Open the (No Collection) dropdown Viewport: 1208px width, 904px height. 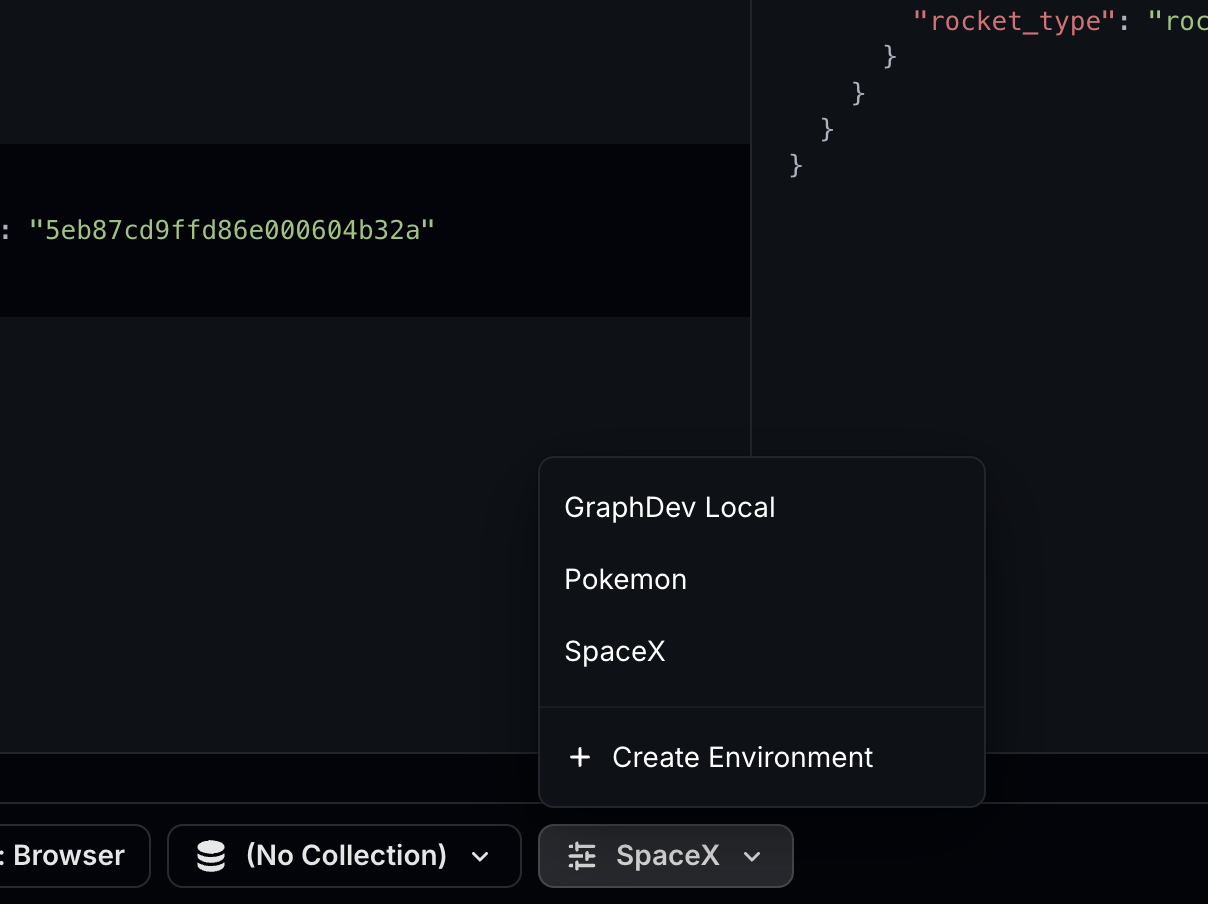344,855
